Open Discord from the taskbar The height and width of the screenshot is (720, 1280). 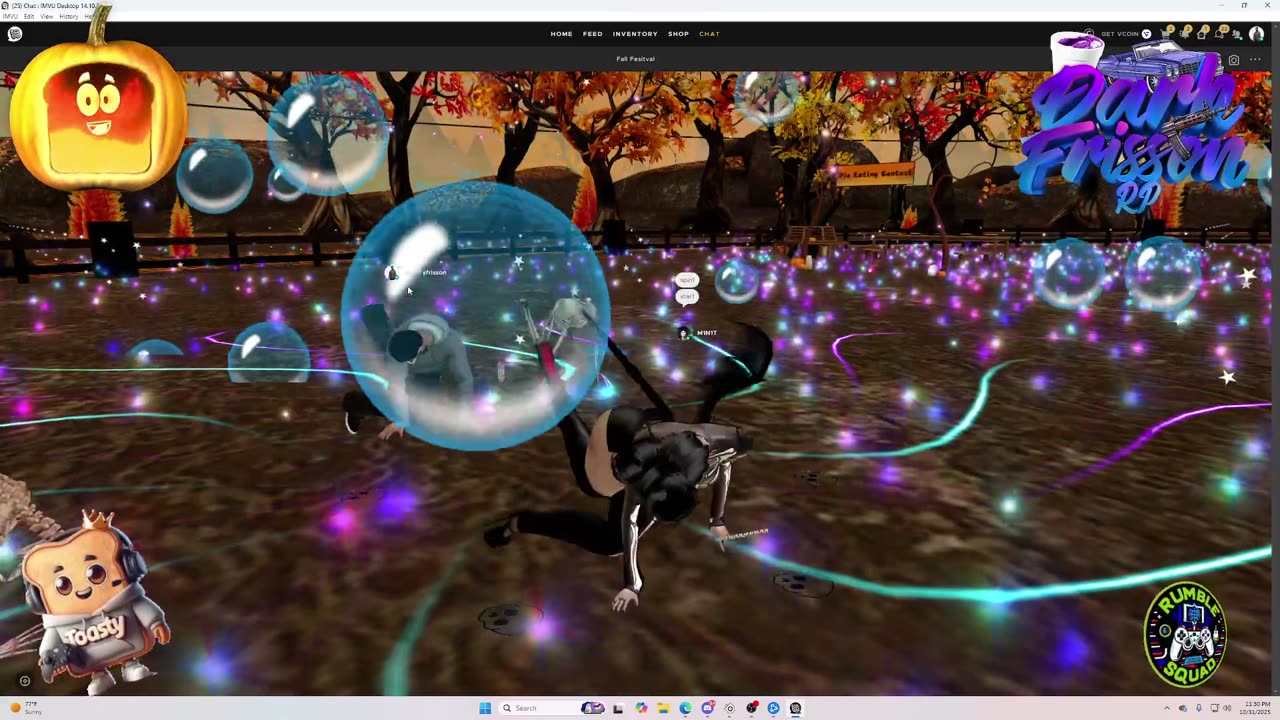click(707, 708)
